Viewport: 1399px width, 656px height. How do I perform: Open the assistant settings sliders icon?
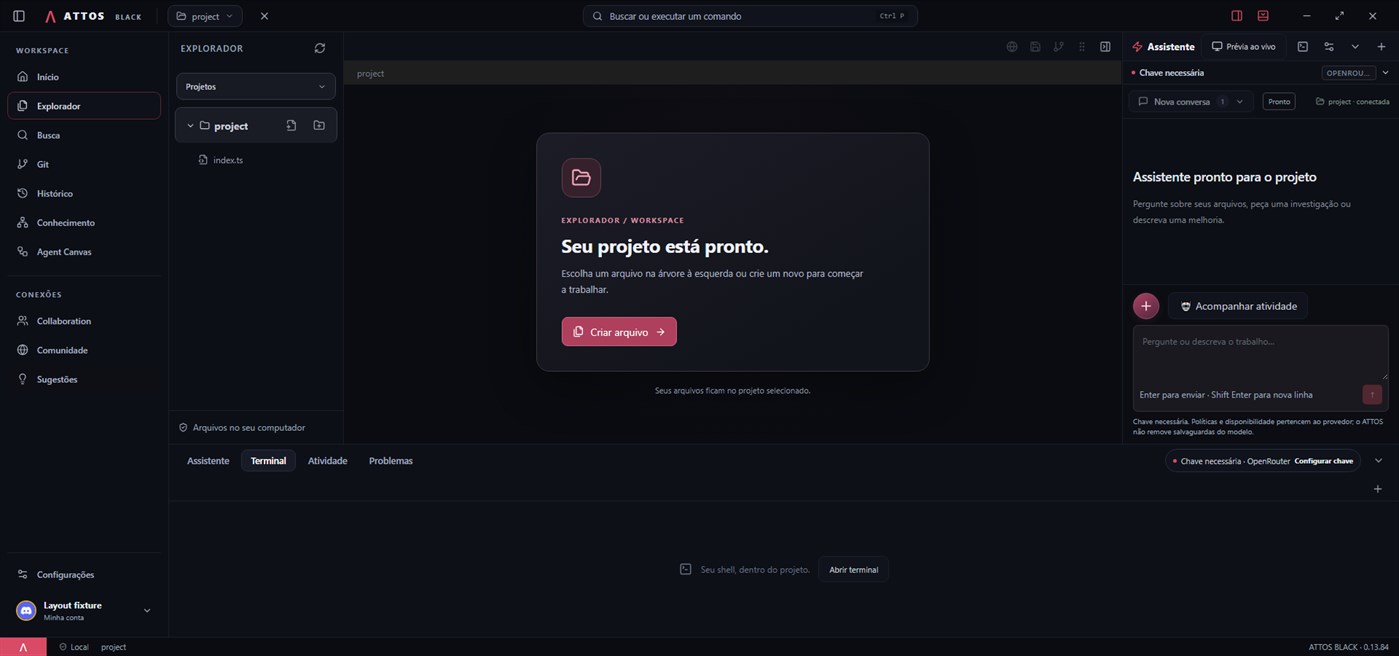click(x=1329, y=47)
